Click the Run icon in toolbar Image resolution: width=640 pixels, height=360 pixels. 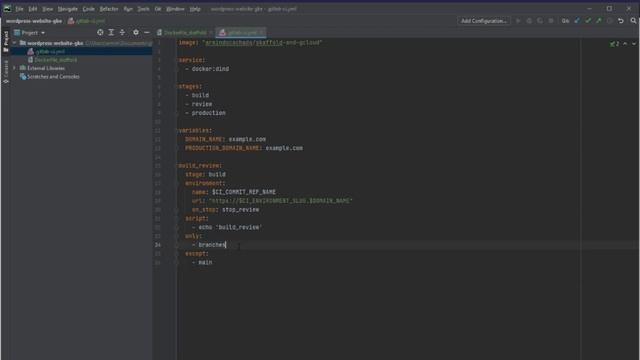click(518, 21)
